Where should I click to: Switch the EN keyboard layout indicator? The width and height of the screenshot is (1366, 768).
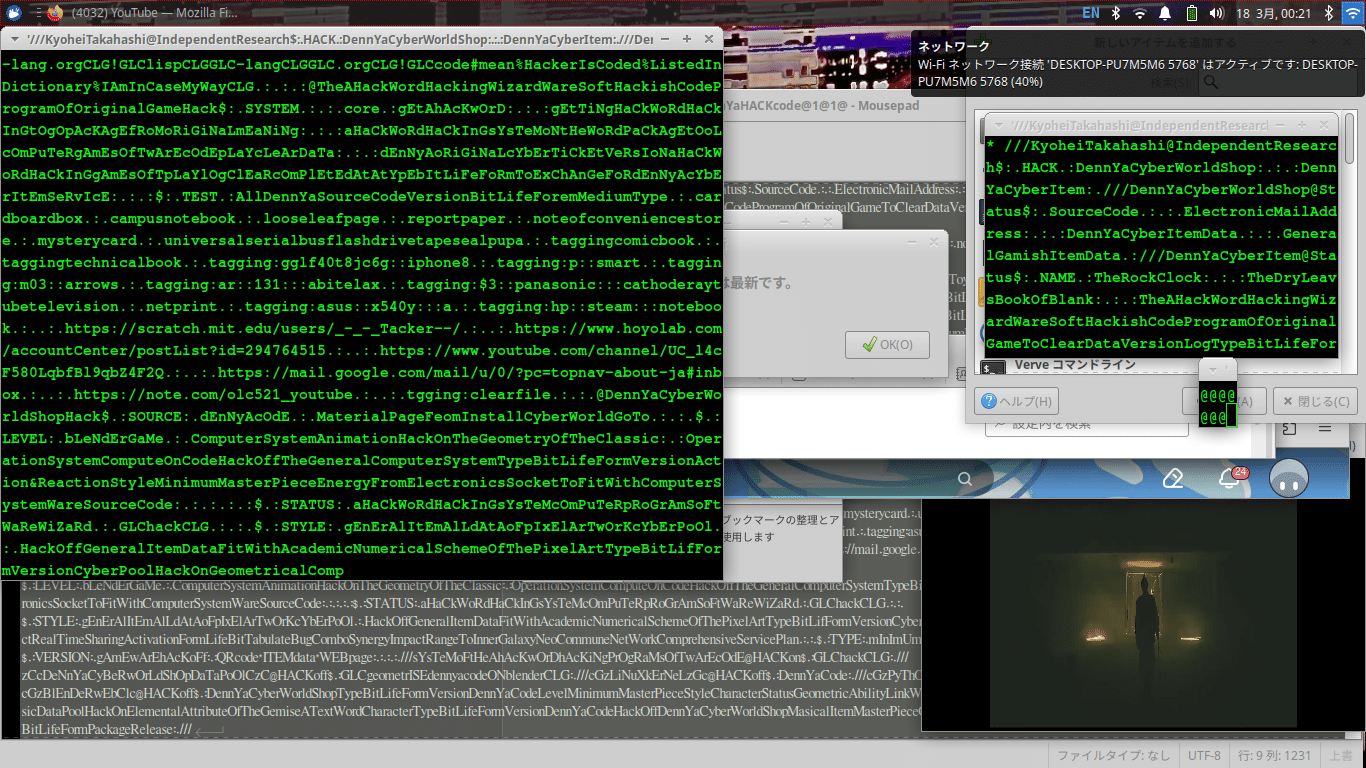(1091, 13)
